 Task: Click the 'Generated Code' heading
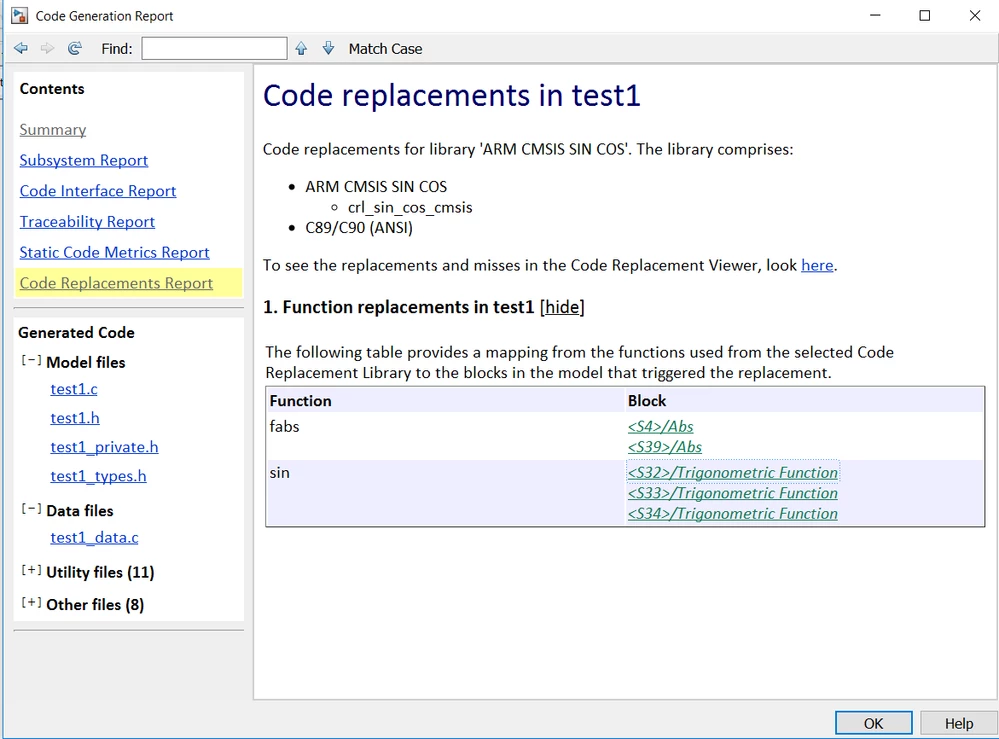tap(76, 333)
